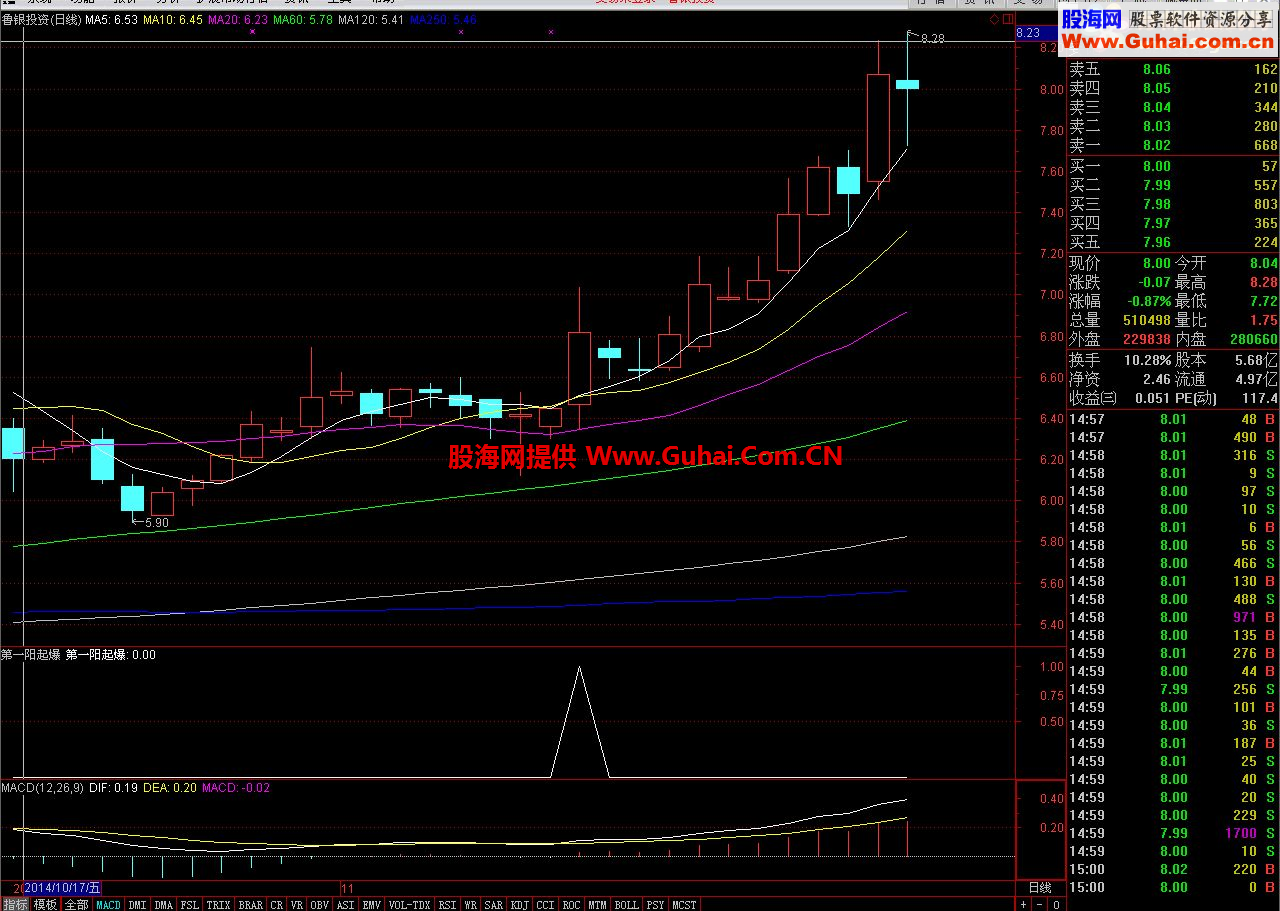Screen dimensions: 1280x911
Task: Open the 日线 period selector
Action: pos(1040,887)
